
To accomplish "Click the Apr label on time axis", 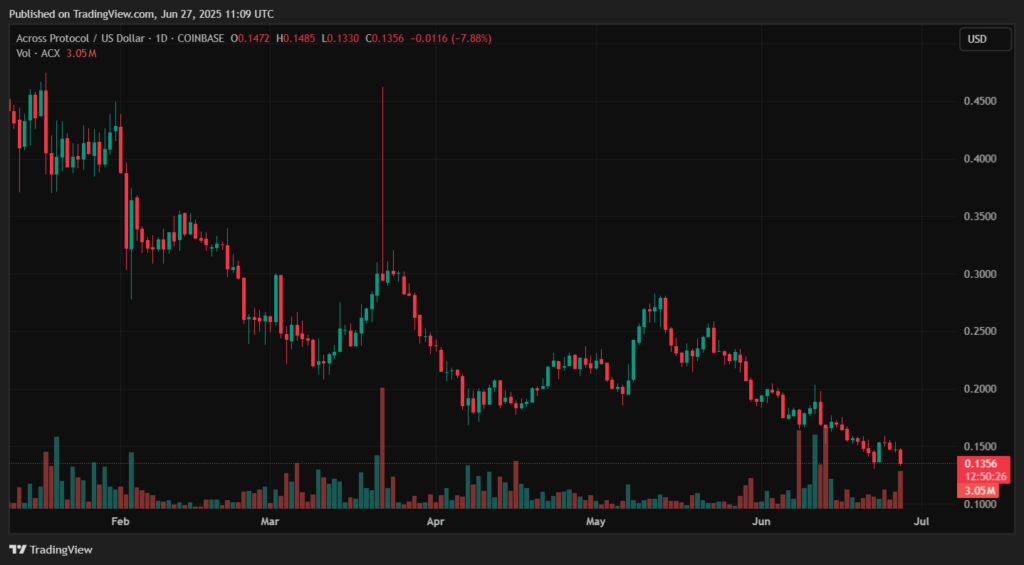I will click(435, 522).
